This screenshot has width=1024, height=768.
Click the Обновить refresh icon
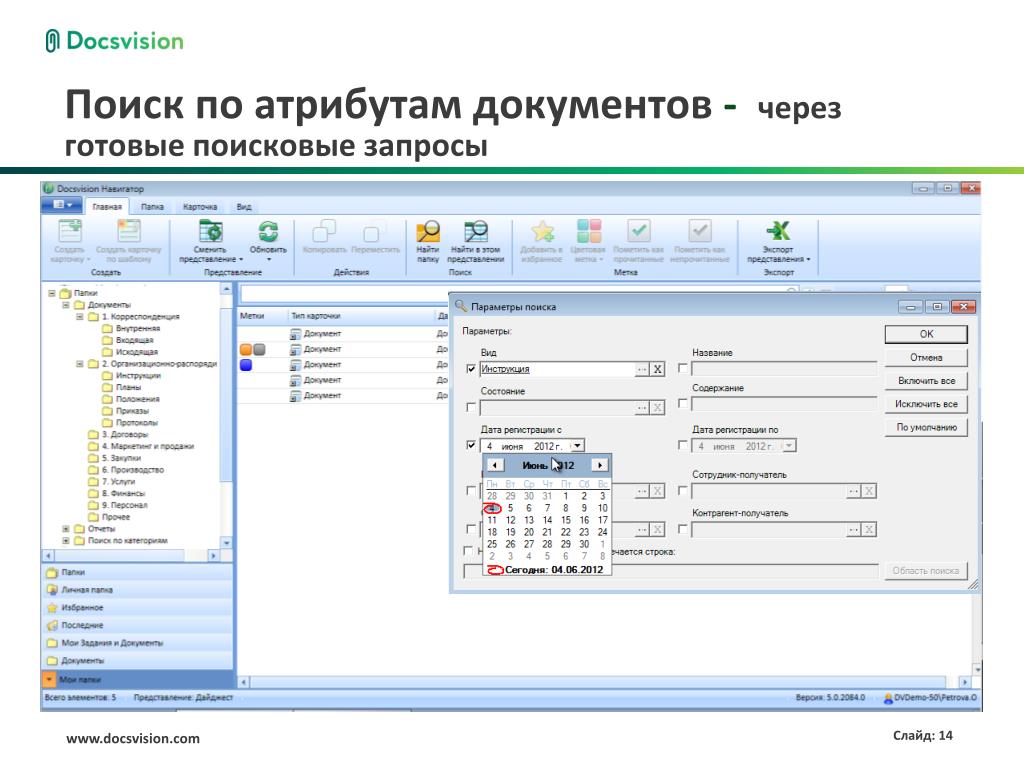click(268, 232)
